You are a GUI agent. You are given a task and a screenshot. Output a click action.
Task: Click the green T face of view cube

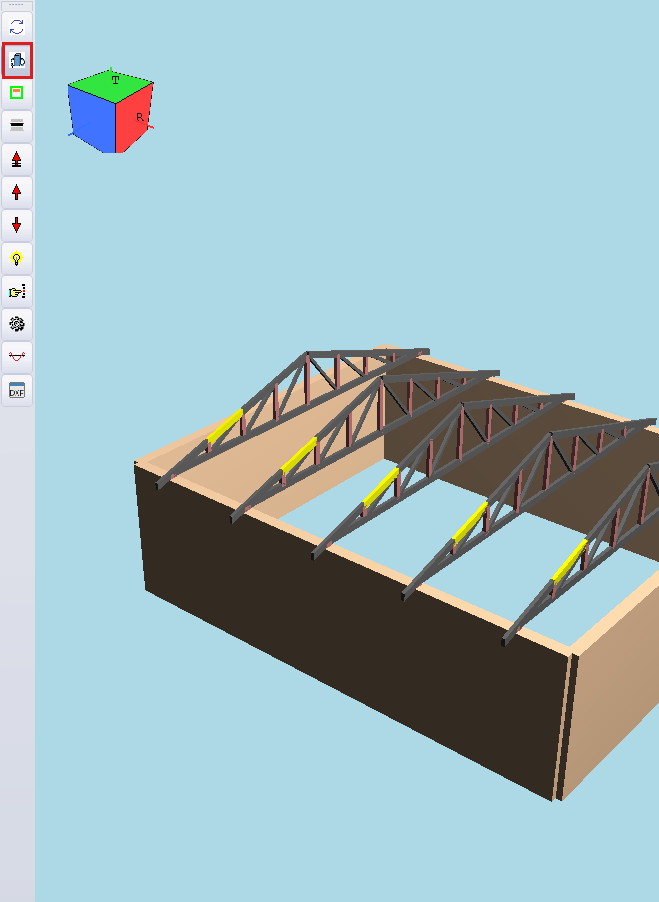[x=112, y=85]
